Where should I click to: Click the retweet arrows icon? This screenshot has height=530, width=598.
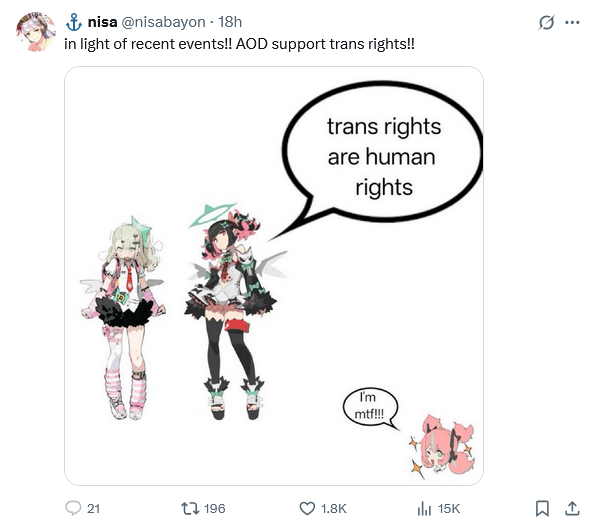point(190,508)
